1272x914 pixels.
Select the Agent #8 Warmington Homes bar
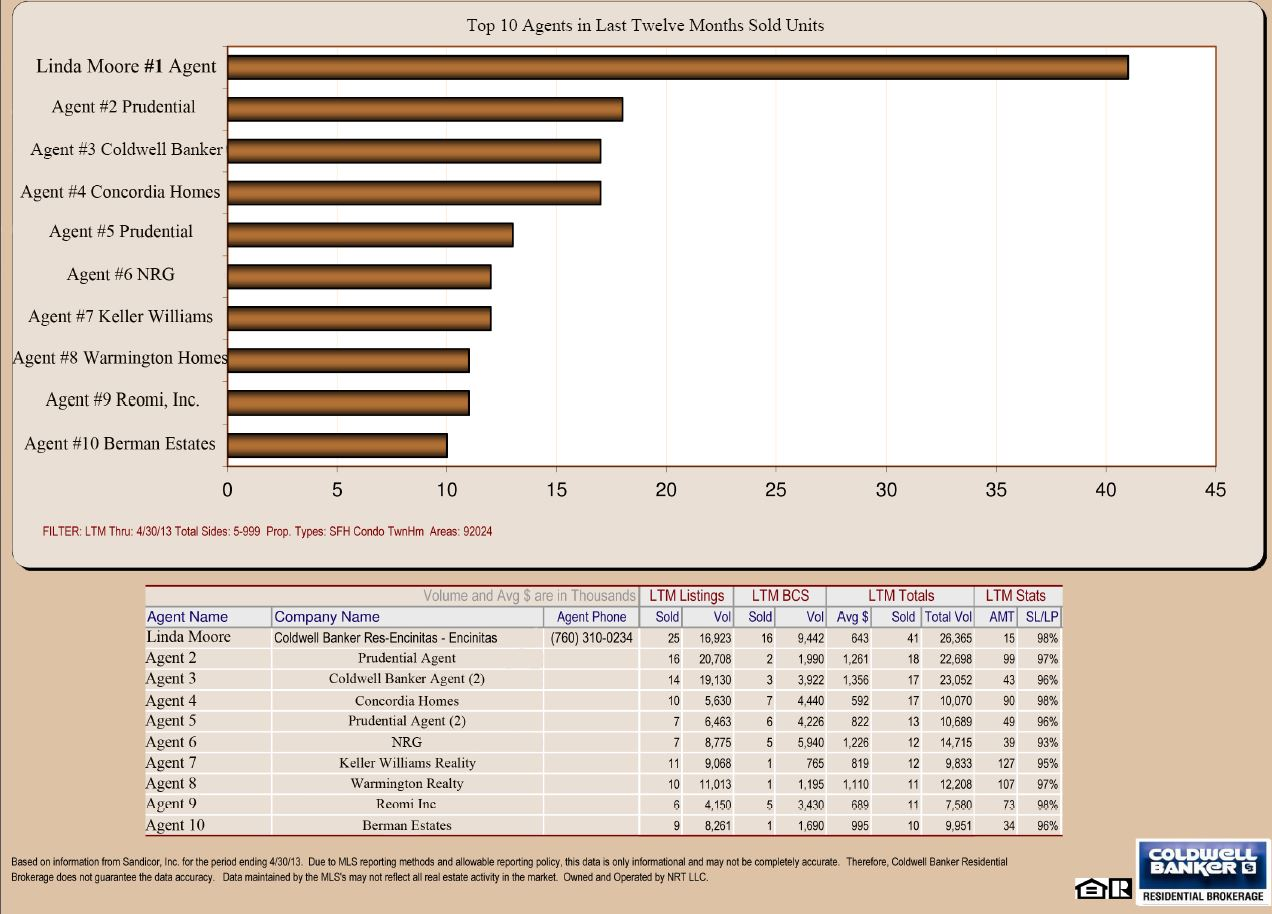pos(348,360)
